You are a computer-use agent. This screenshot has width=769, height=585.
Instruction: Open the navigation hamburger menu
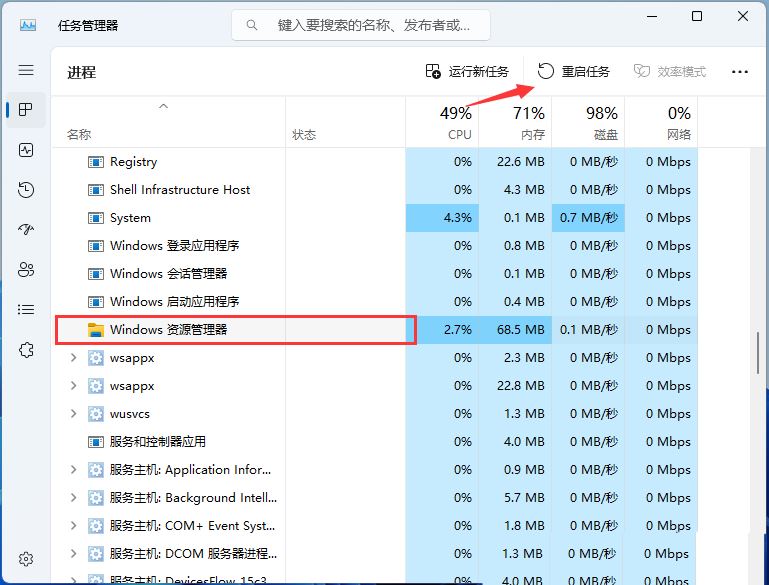26,70
